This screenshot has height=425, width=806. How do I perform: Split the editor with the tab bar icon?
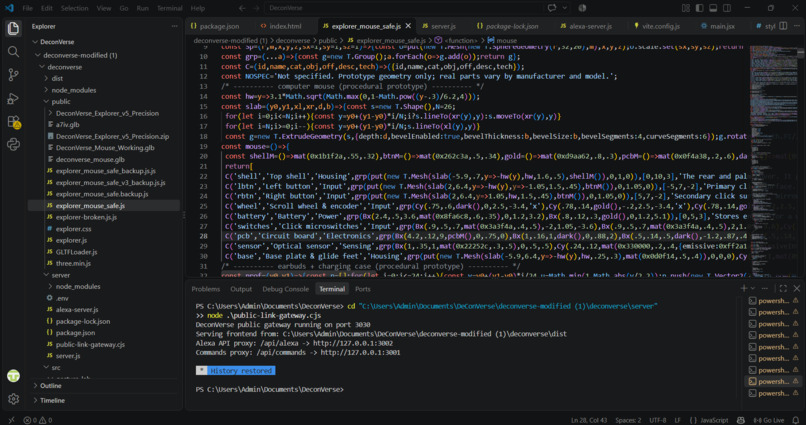click(783, 26)
